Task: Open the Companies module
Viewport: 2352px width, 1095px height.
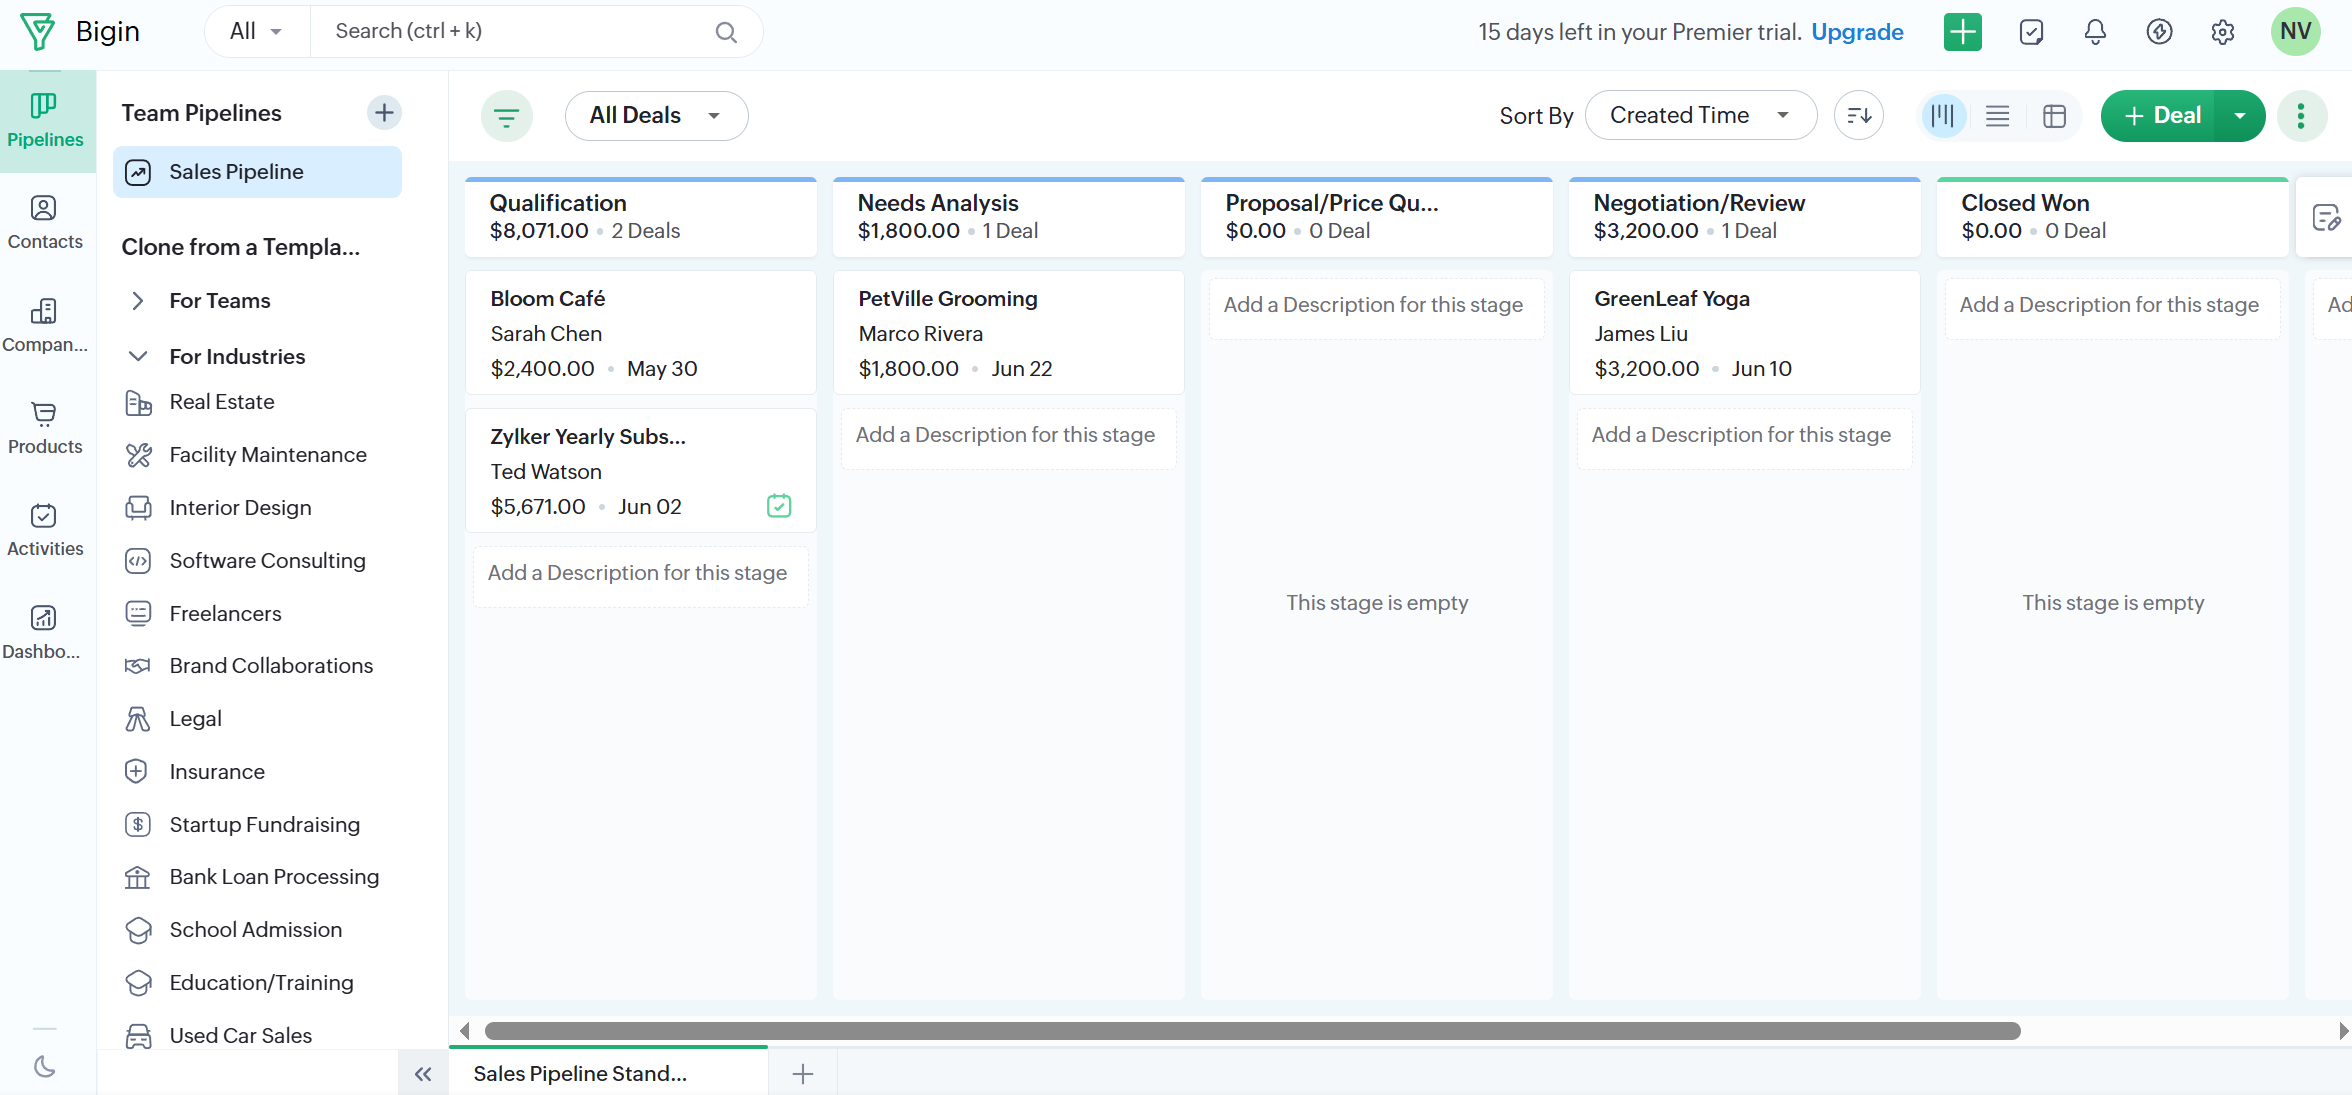Action: [x=46, y=326]
